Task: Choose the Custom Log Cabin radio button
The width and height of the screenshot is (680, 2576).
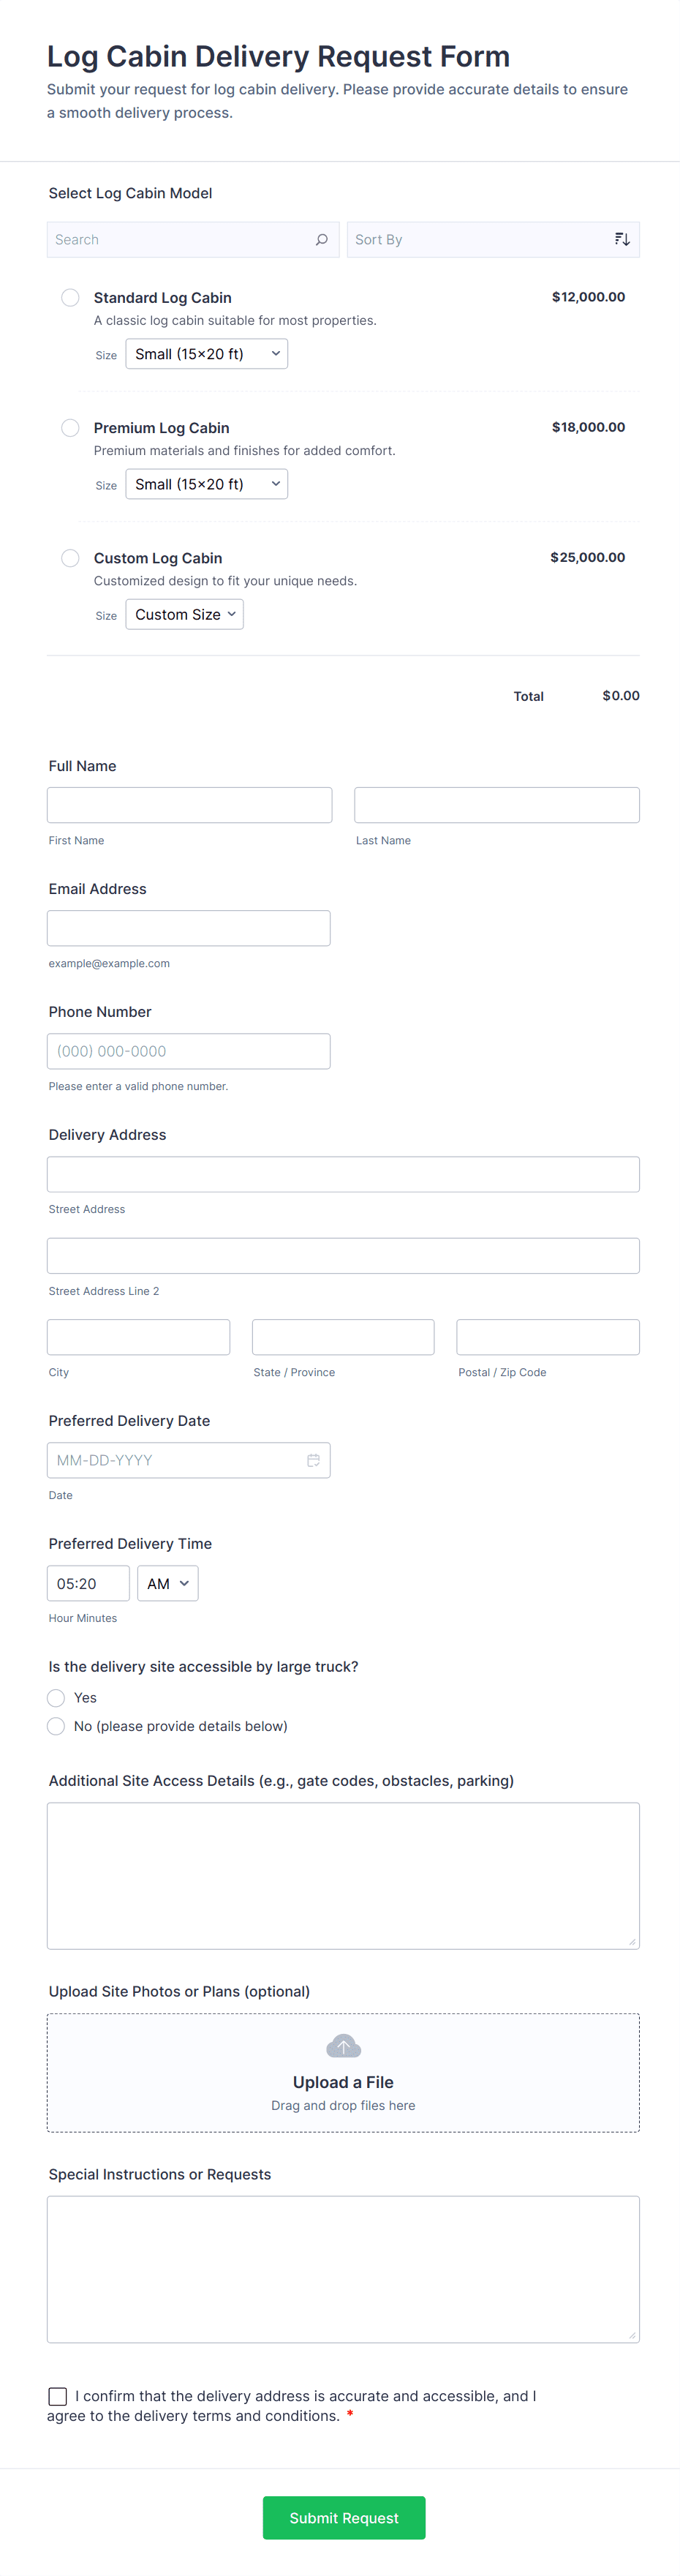Action: pyautogui.click(x=70, y=558)
